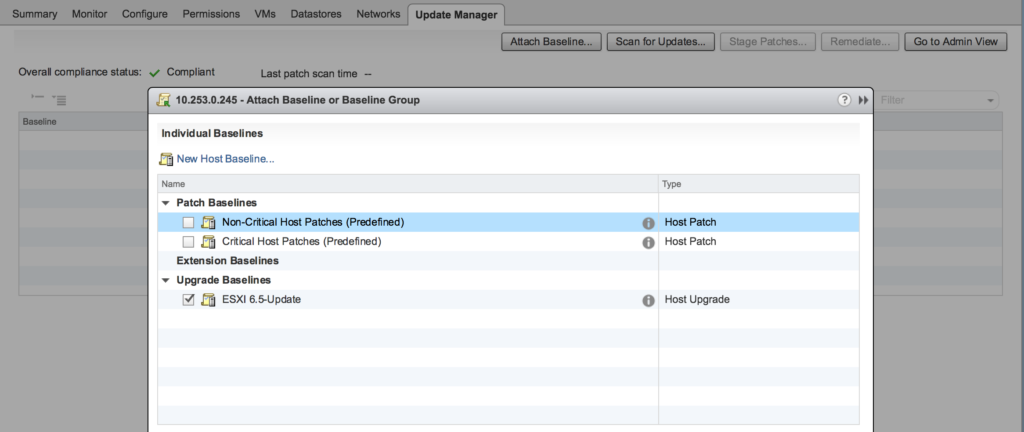The image size is (1024, 432).
Task: Collapse the Upgrade Baselines group
Action: click(x=166, y=280)
